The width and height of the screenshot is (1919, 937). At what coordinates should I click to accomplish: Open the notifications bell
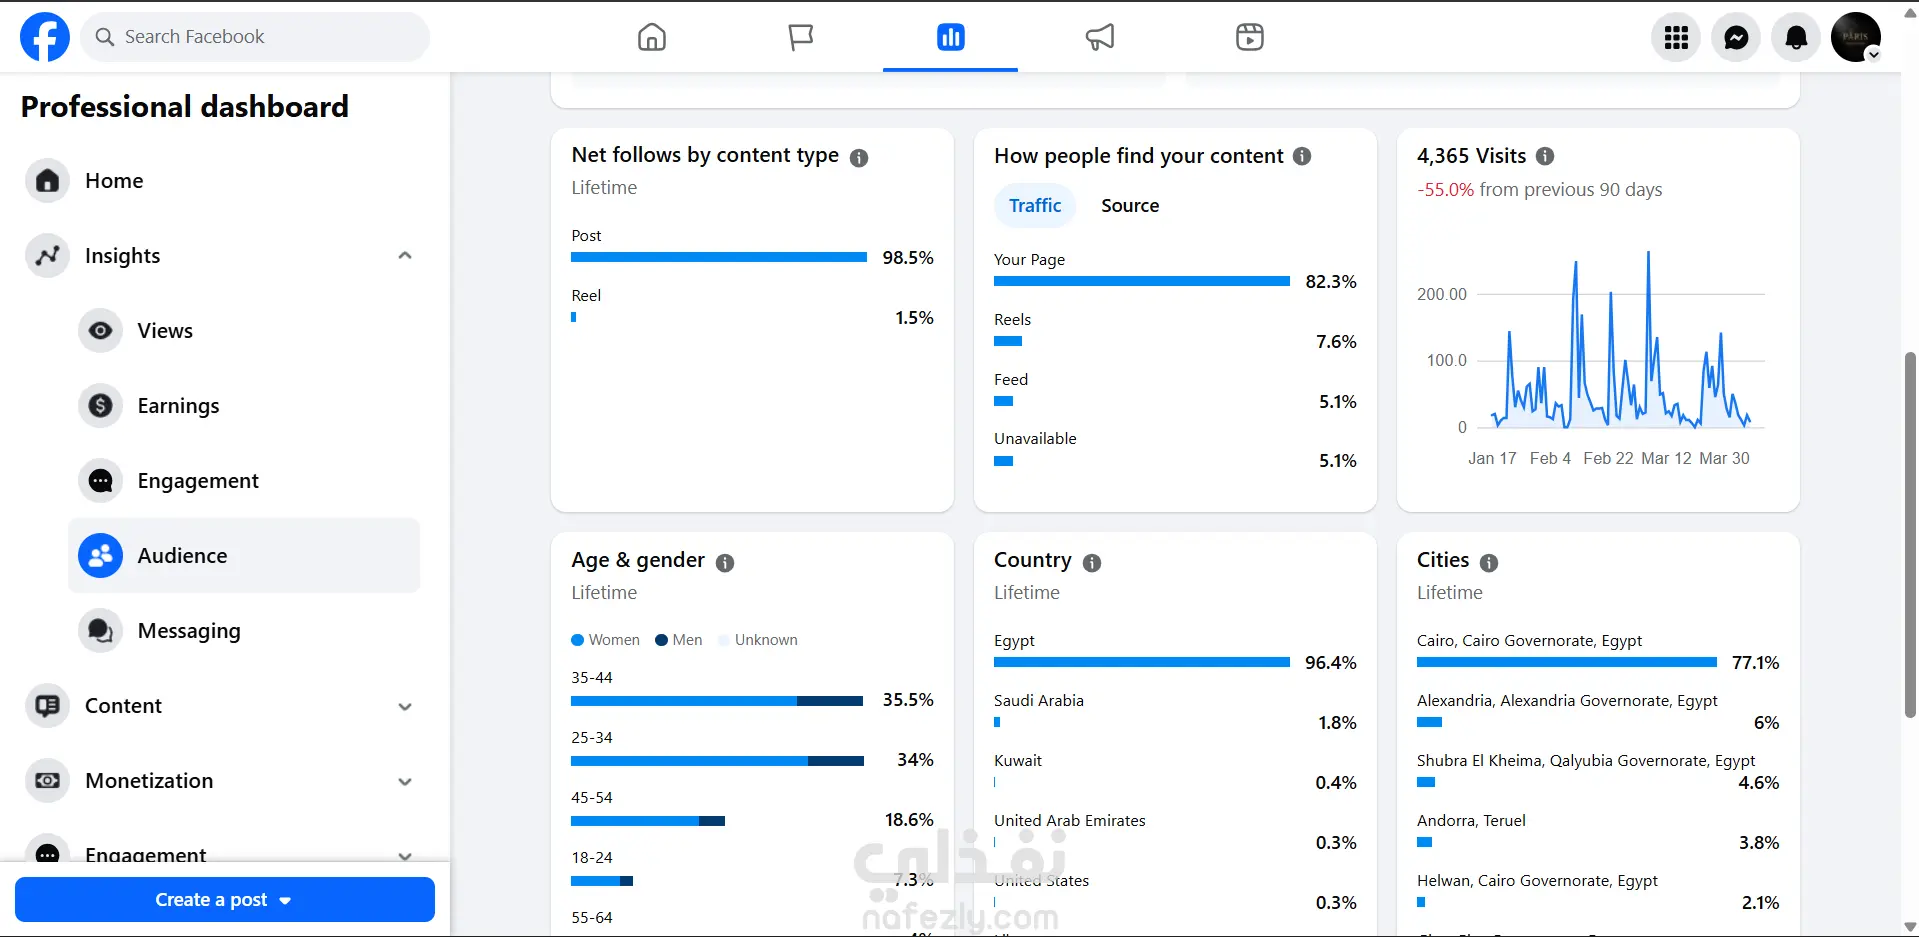coord(1796,38)
